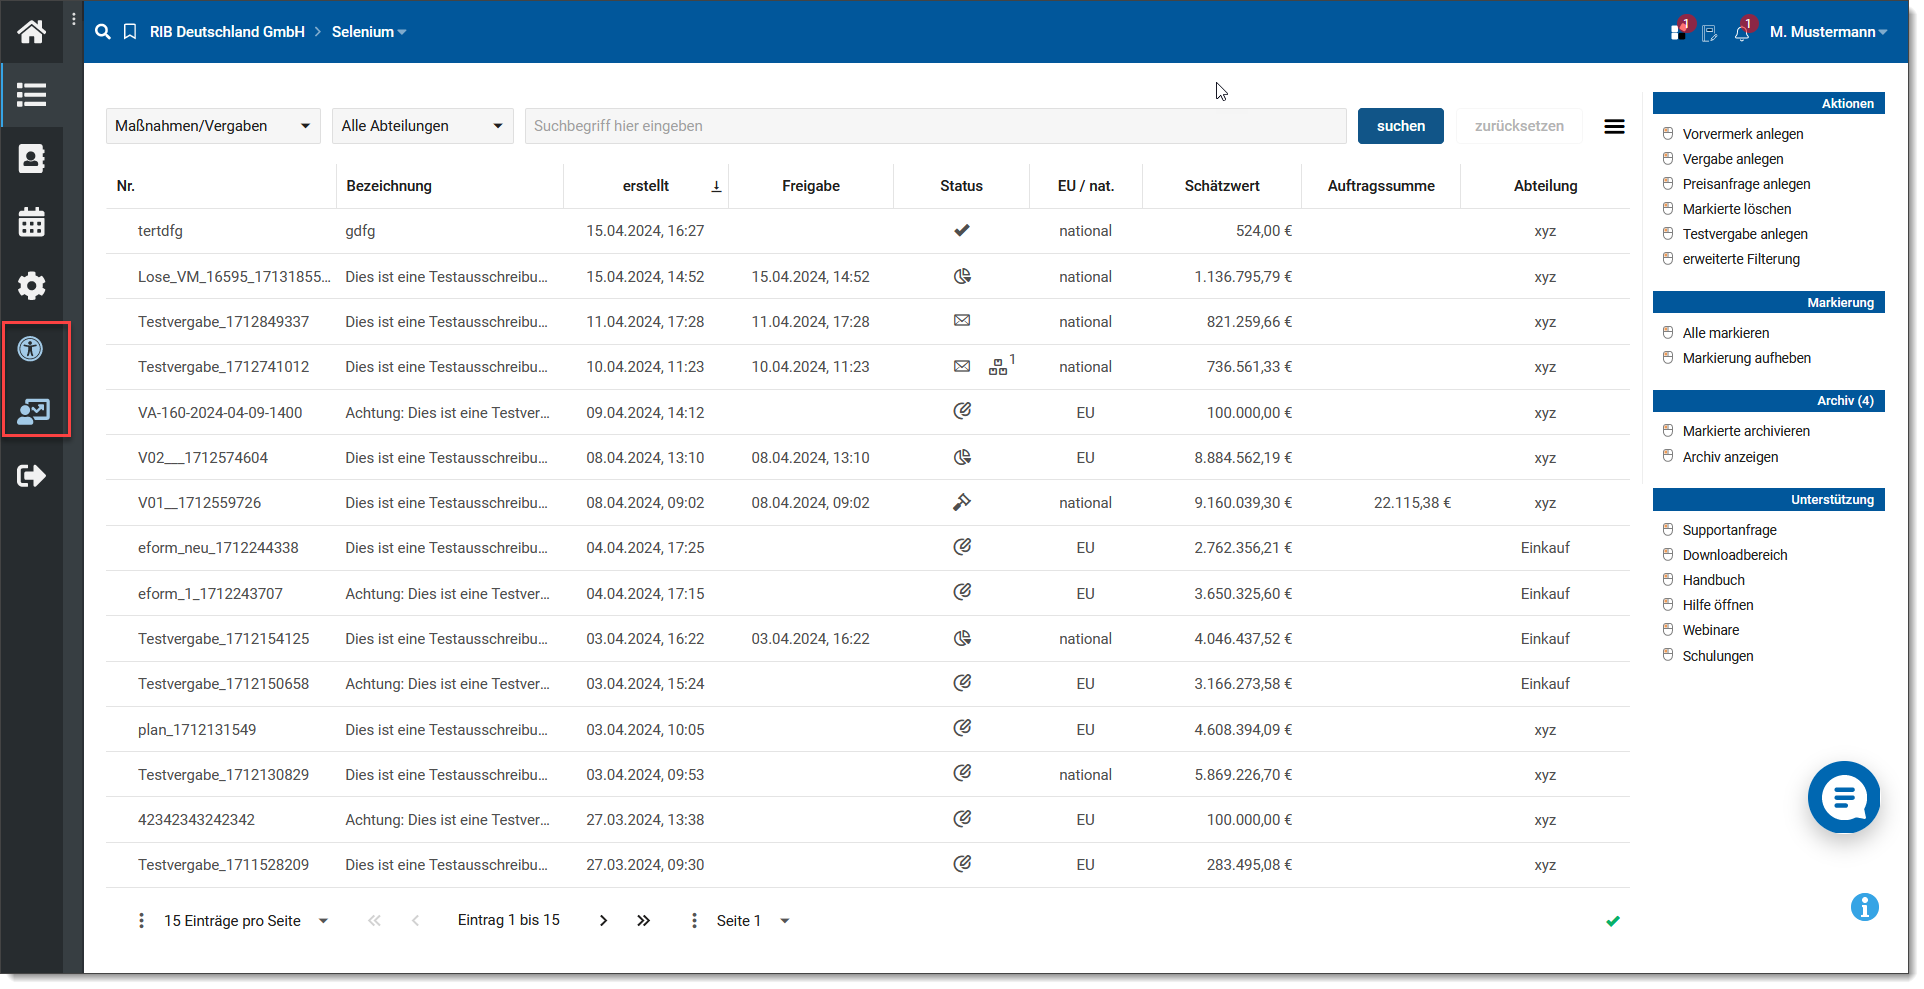Click the blue info icon

1864,907
